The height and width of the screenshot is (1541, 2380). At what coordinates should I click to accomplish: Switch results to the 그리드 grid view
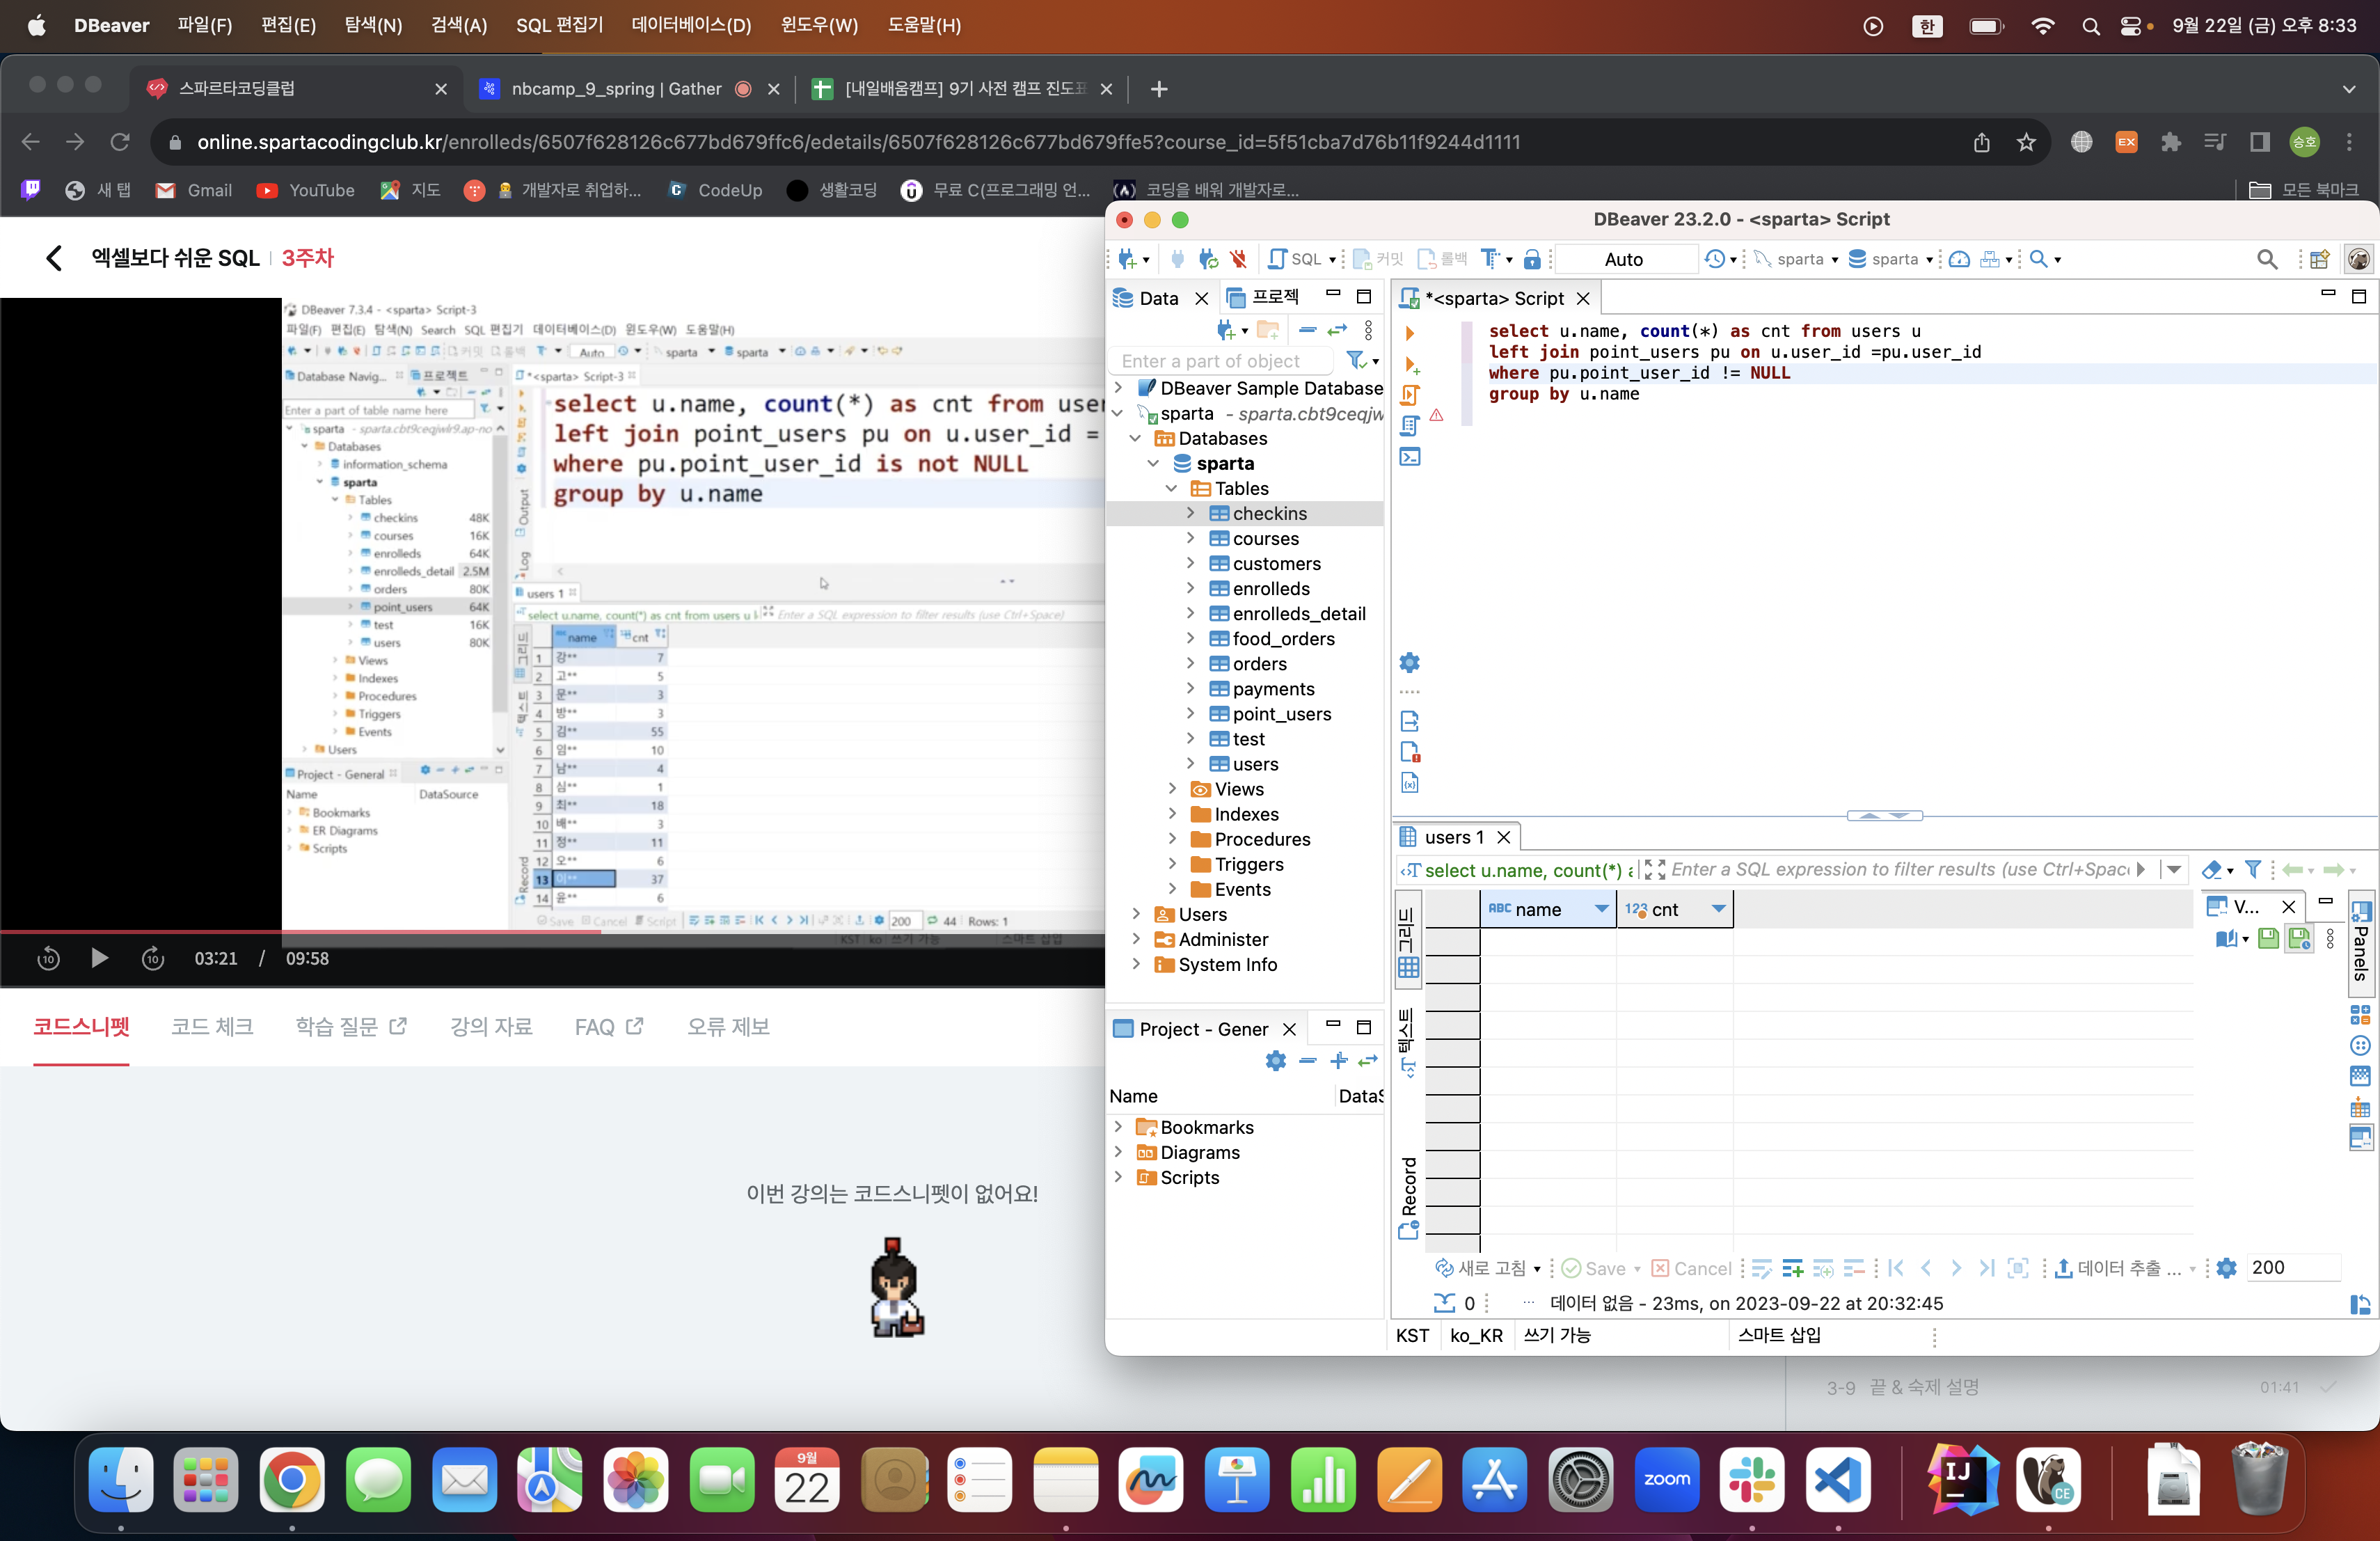click(1408, 942)
